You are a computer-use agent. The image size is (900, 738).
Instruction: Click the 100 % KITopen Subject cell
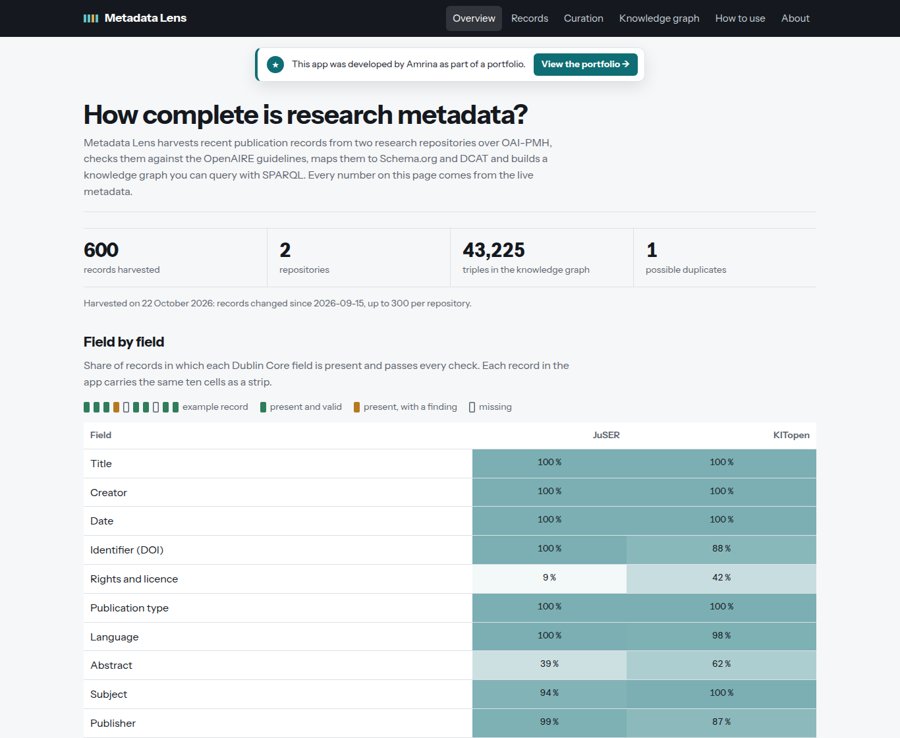721,694
